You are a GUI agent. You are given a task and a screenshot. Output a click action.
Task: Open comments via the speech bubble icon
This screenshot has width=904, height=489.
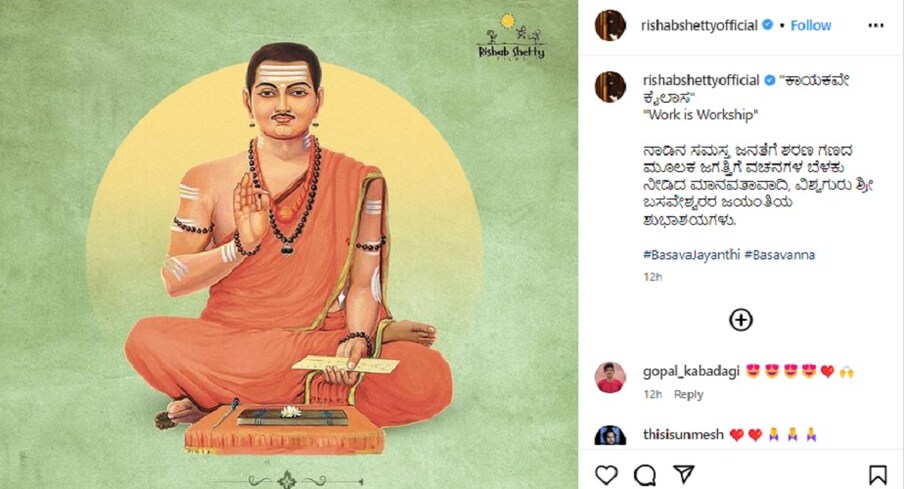pyautogui.click(x=645, y=475)
